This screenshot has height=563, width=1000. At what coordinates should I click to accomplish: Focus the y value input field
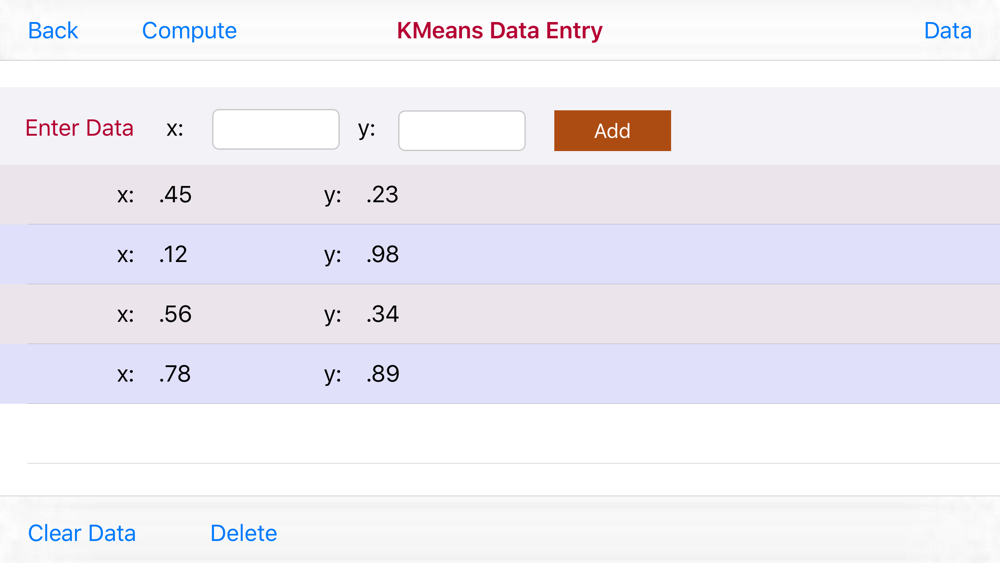tap(462, 131)
